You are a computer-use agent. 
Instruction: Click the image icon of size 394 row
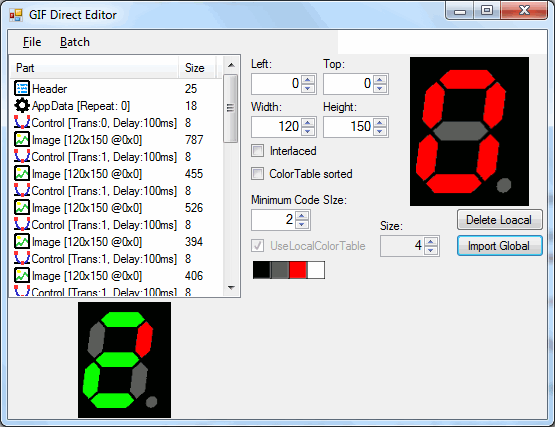22,241
